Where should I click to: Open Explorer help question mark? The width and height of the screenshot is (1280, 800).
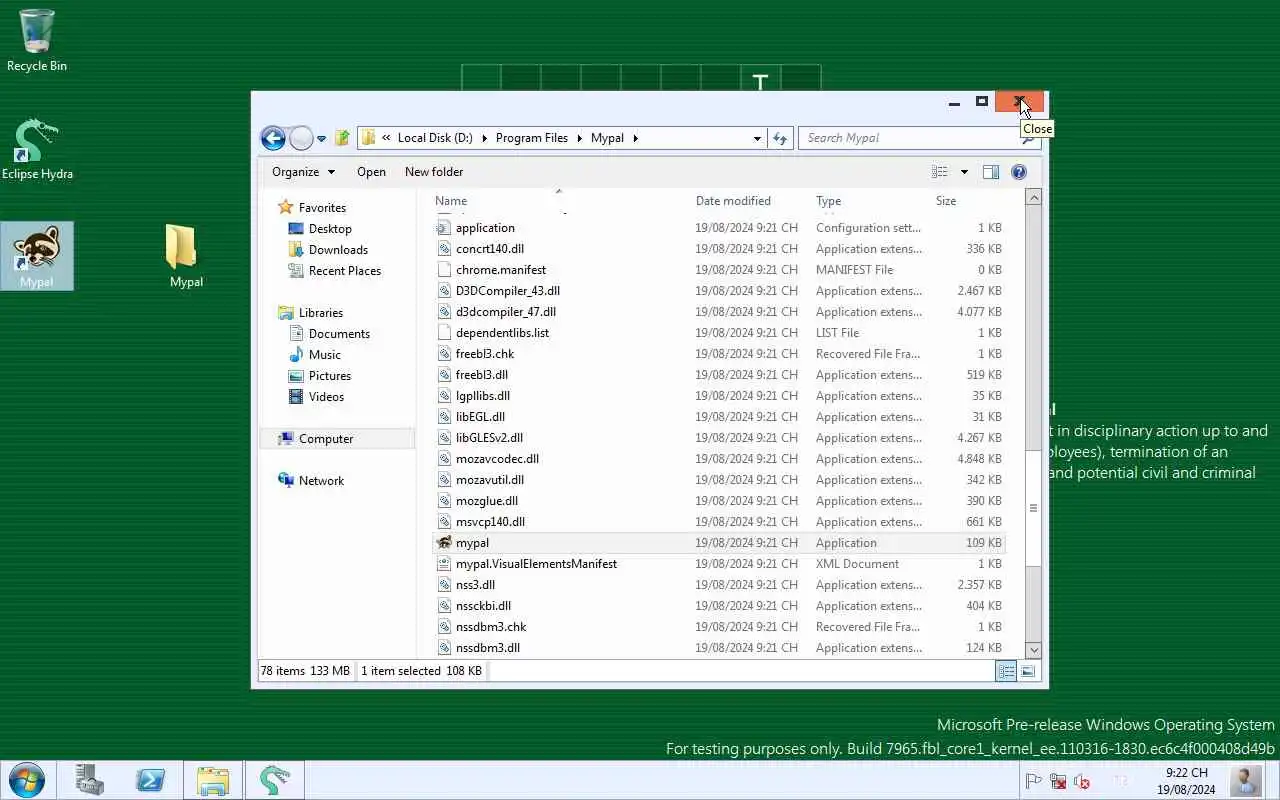coord(1018,172)
